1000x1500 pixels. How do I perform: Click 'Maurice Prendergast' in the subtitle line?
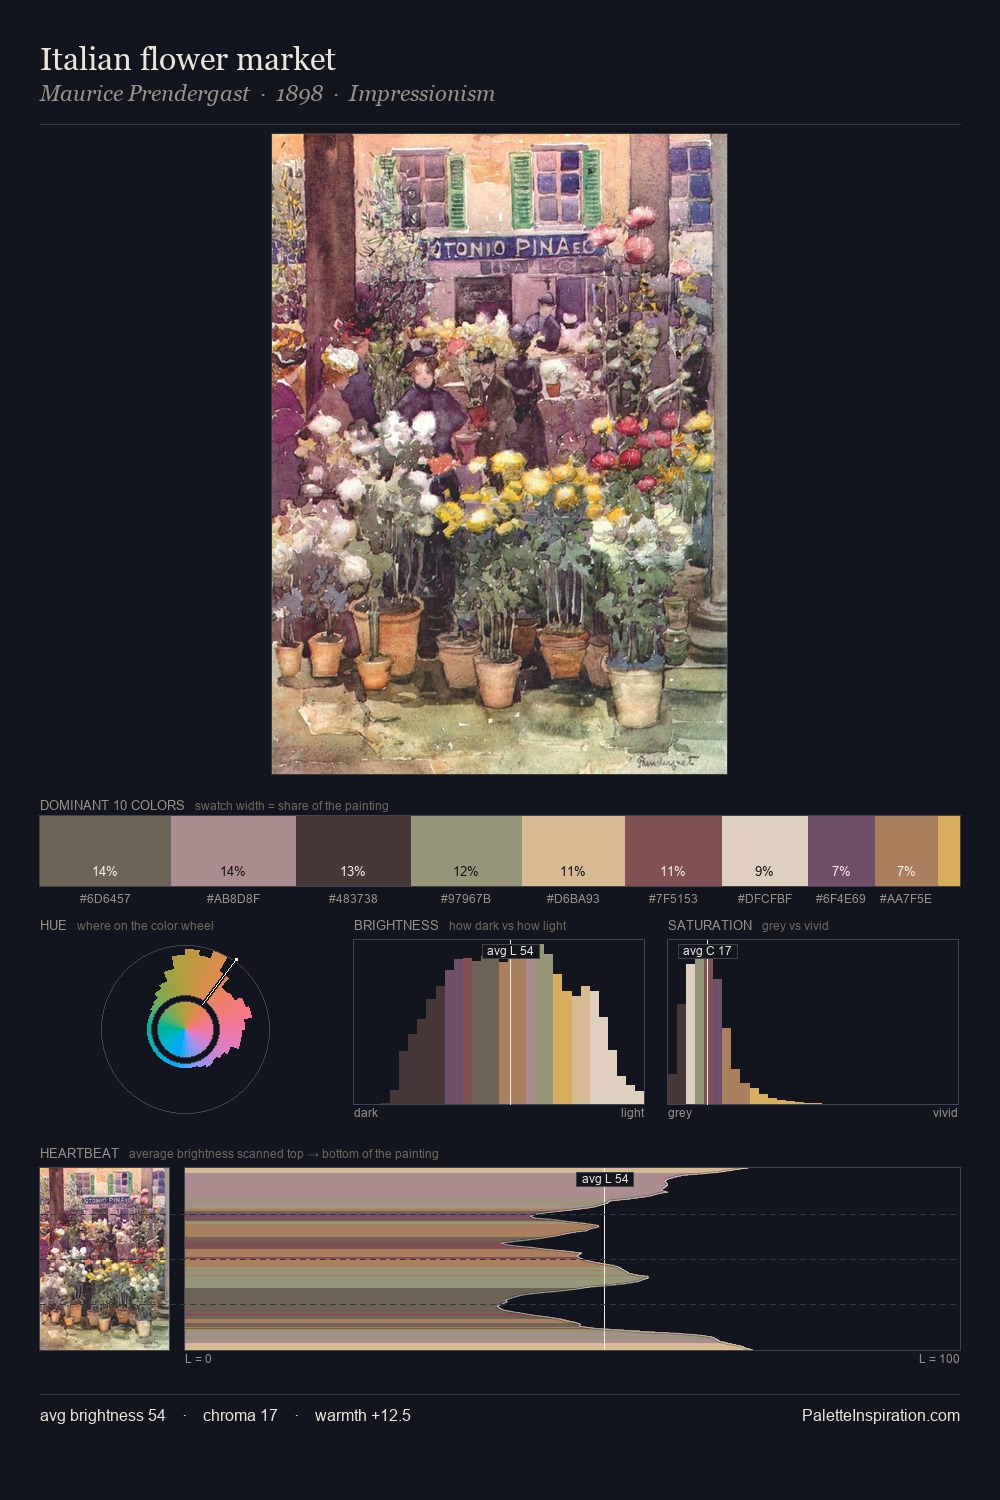click(x=145, y=94)
